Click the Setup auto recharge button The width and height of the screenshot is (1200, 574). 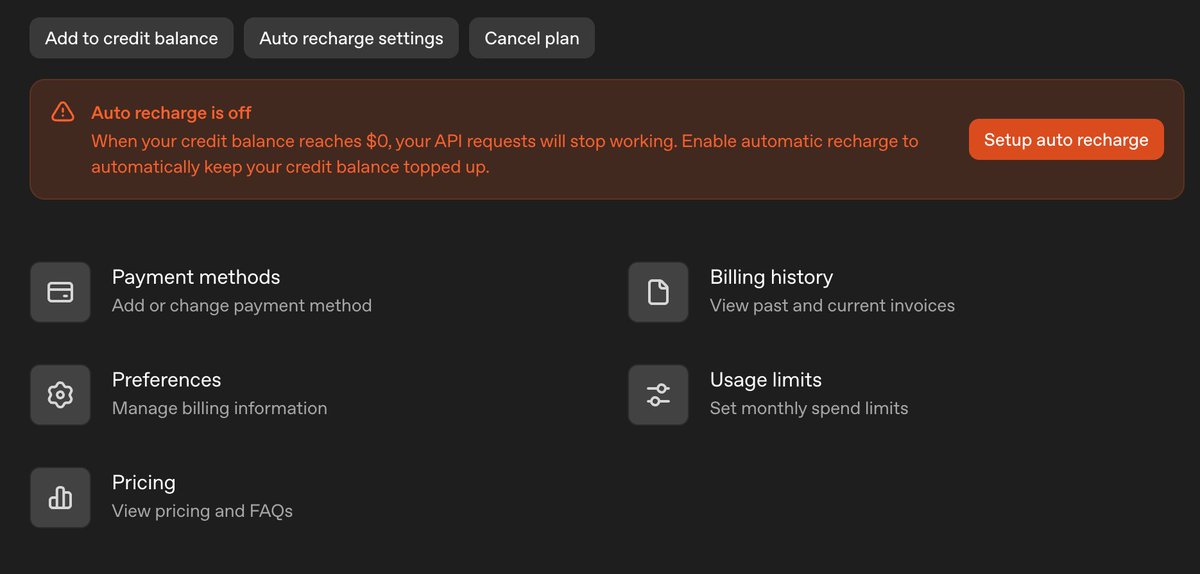pos(1066,139)
